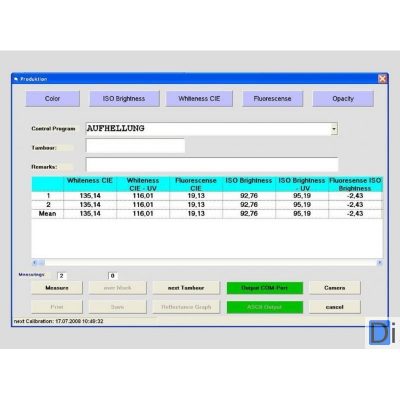Select the Fluorescense CIE column header
The height and width of the screenshot is (400, 400).
196,184
